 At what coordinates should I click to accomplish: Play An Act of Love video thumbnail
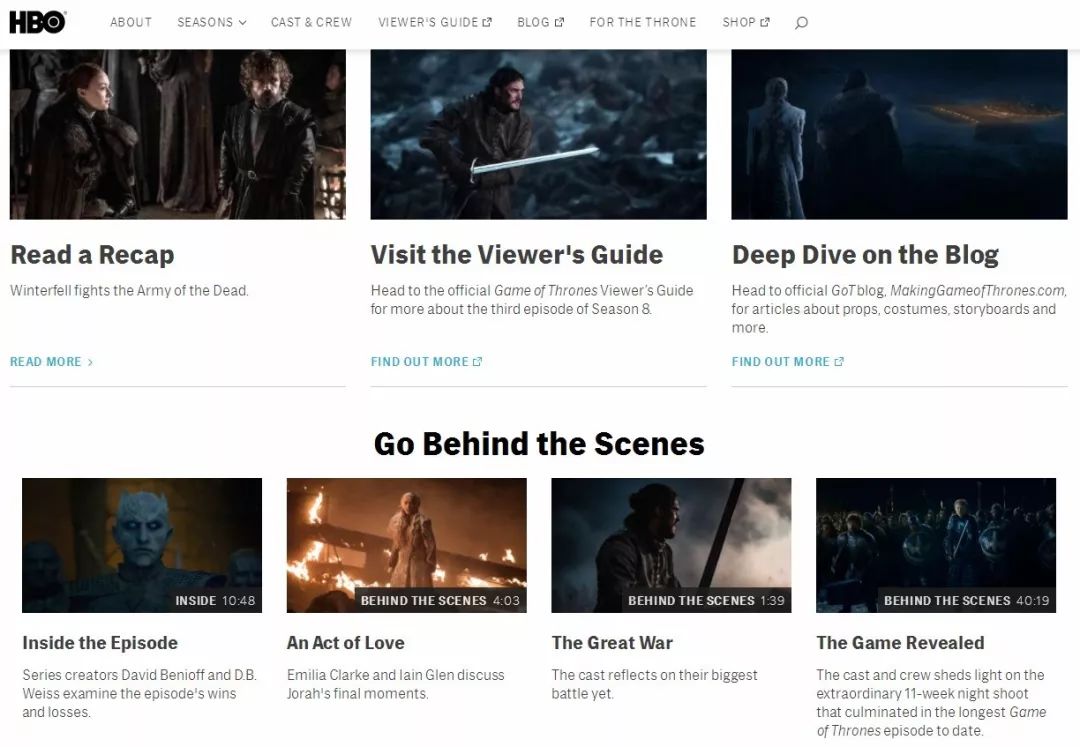(406, 545)
